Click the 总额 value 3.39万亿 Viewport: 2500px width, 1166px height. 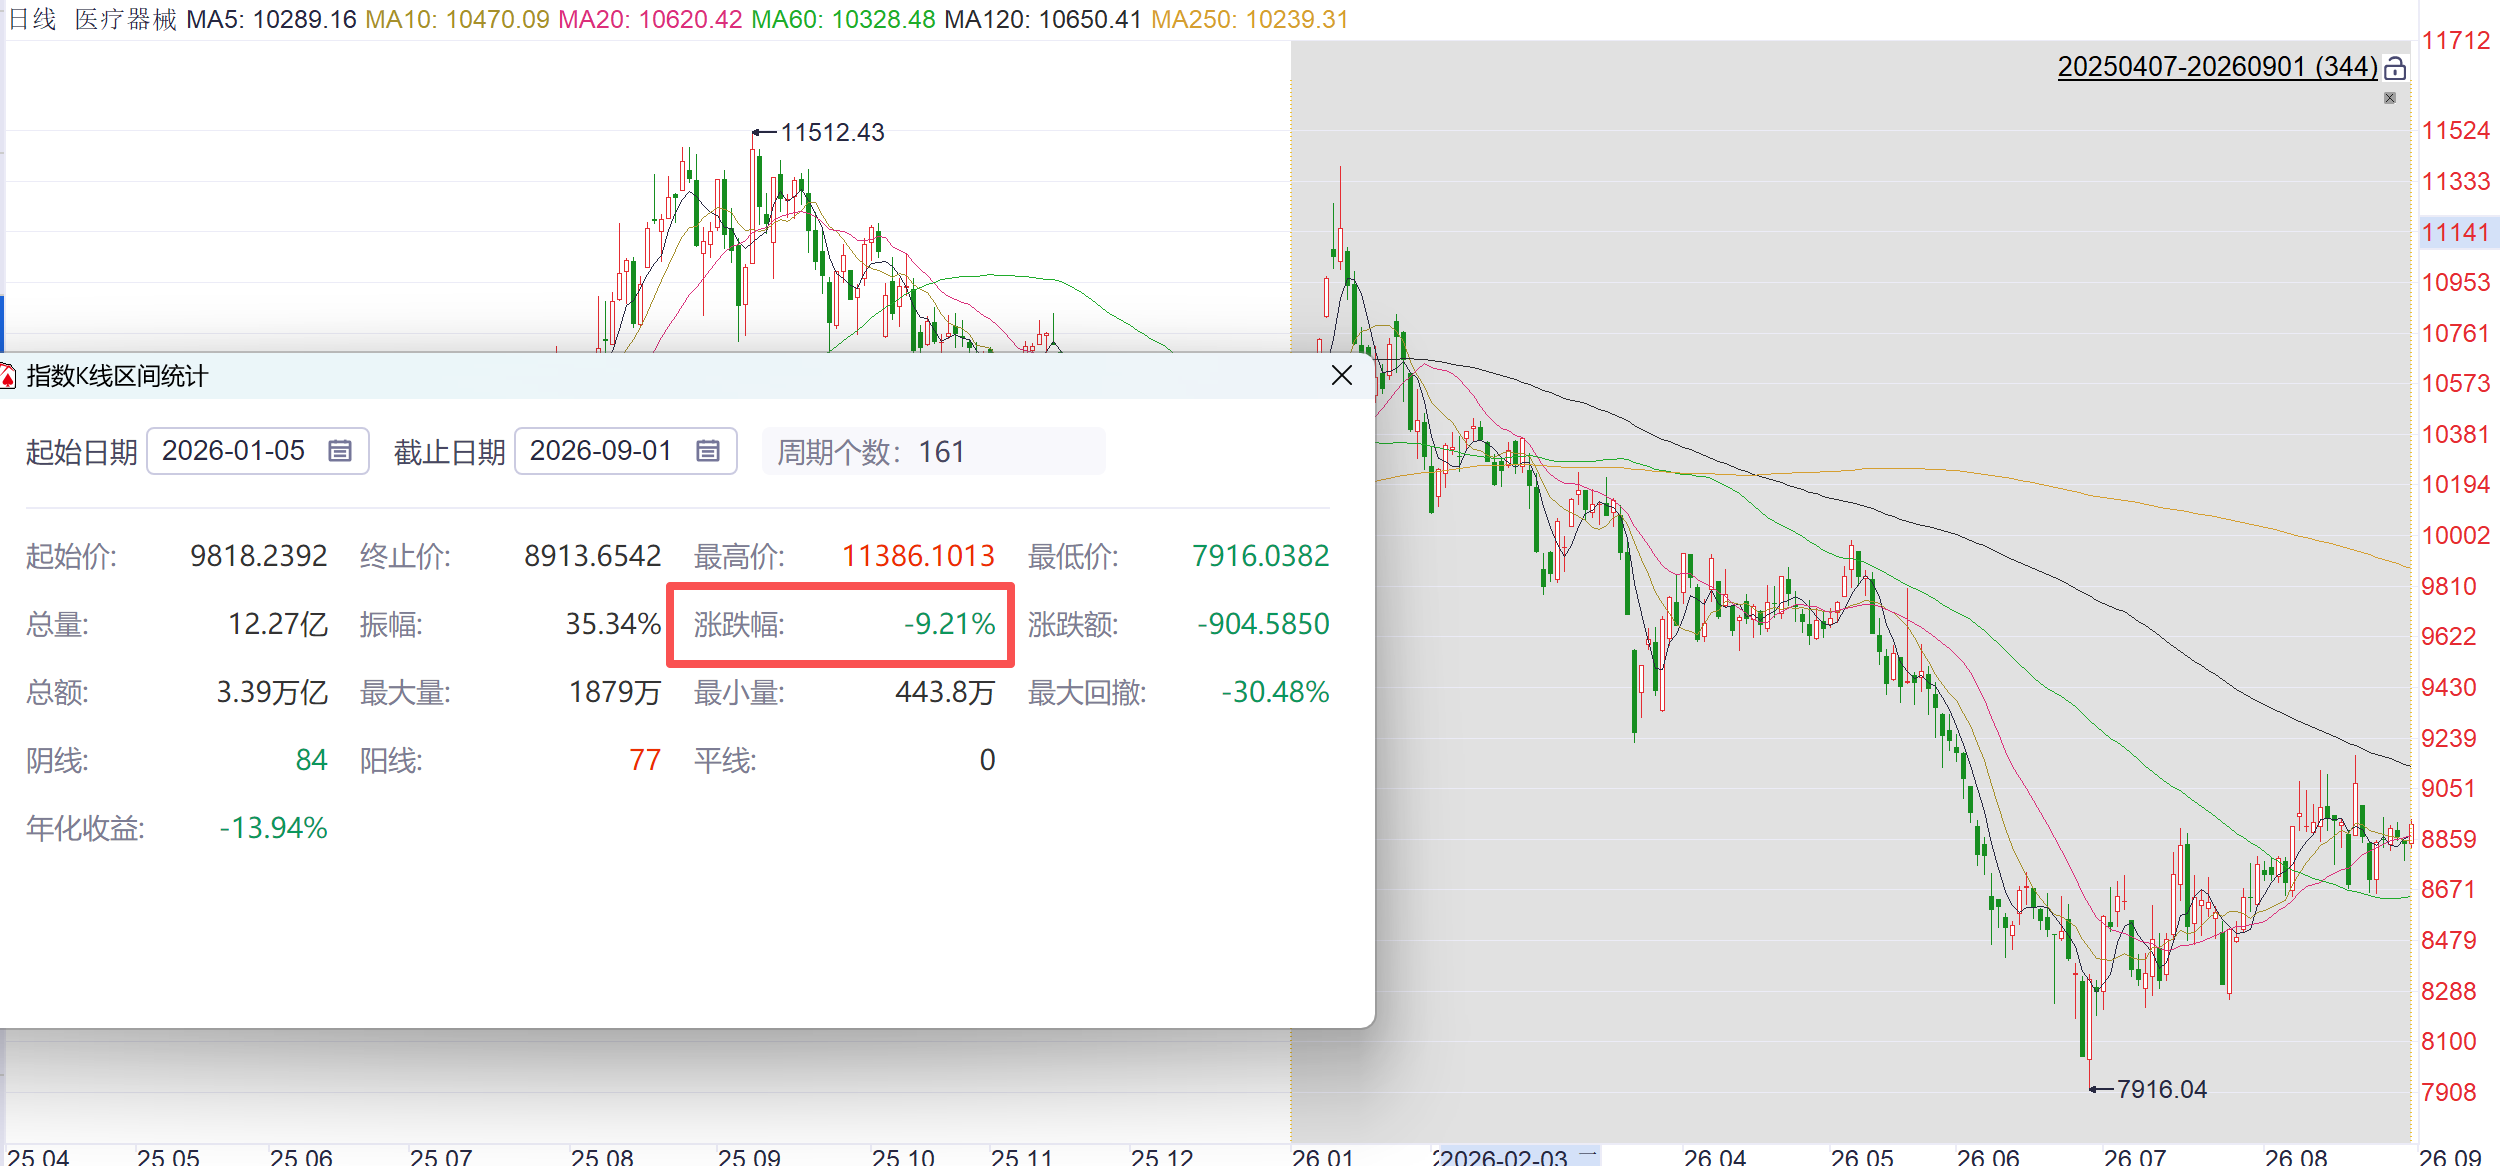[272, 692]
